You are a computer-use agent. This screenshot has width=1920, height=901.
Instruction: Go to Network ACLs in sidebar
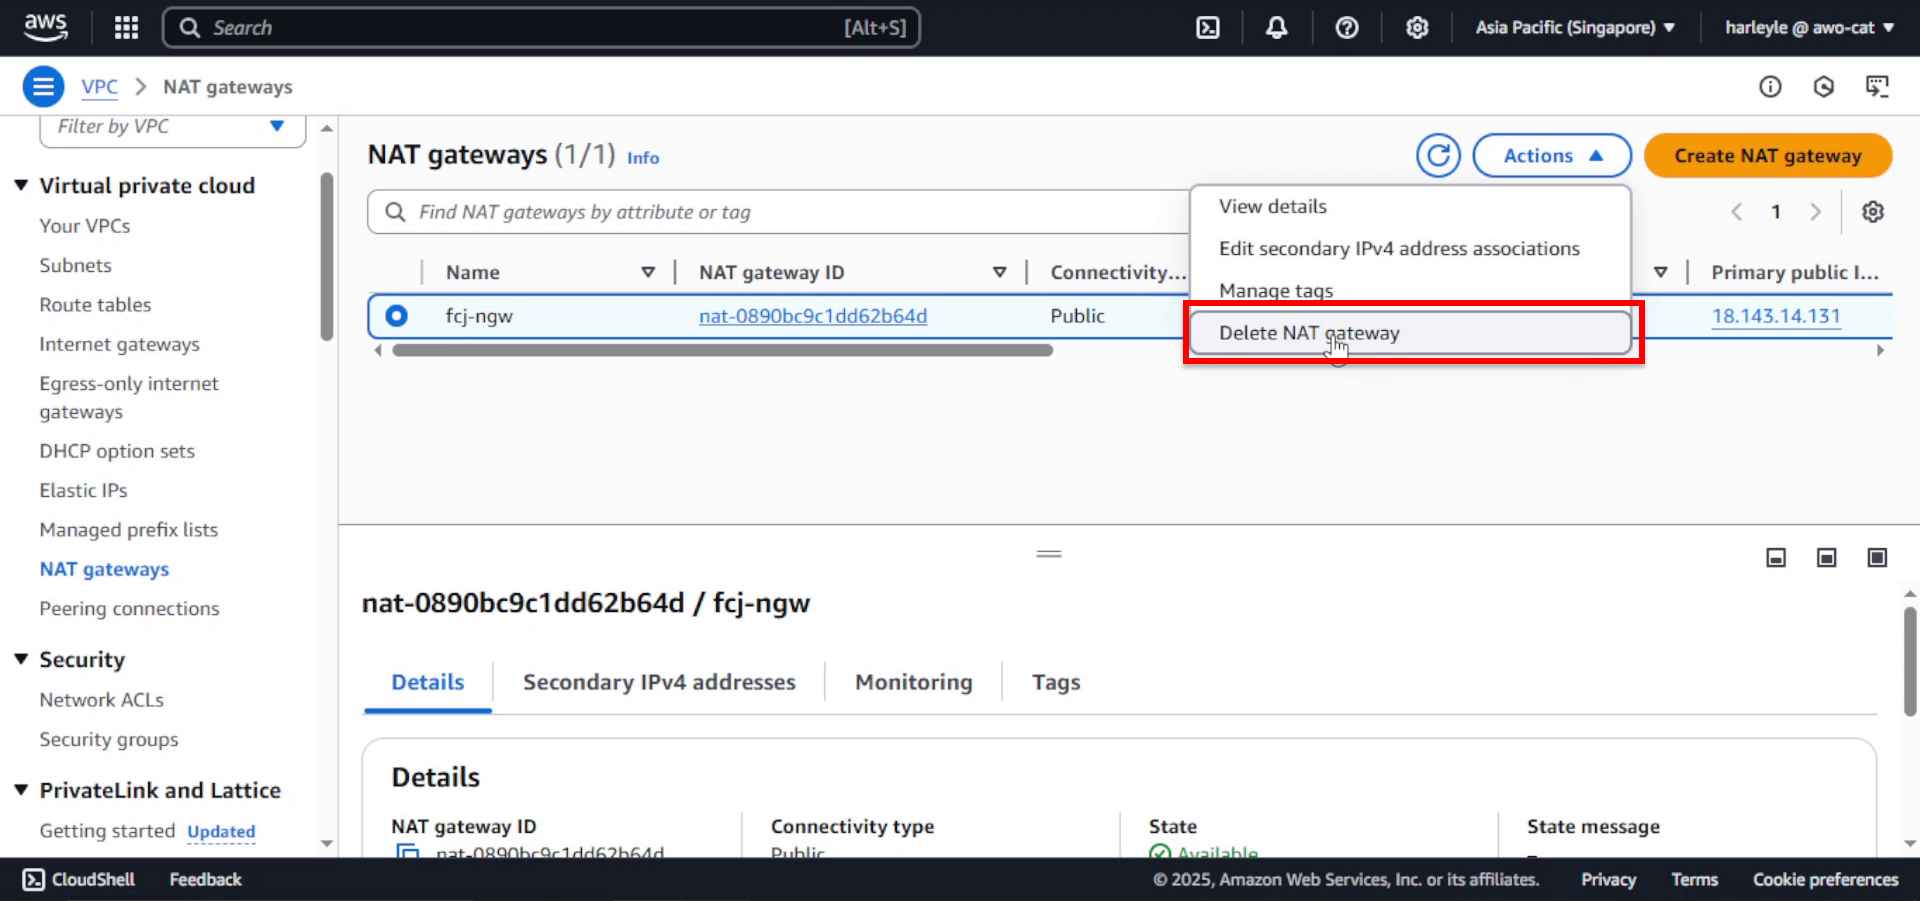tap(101, 700)
